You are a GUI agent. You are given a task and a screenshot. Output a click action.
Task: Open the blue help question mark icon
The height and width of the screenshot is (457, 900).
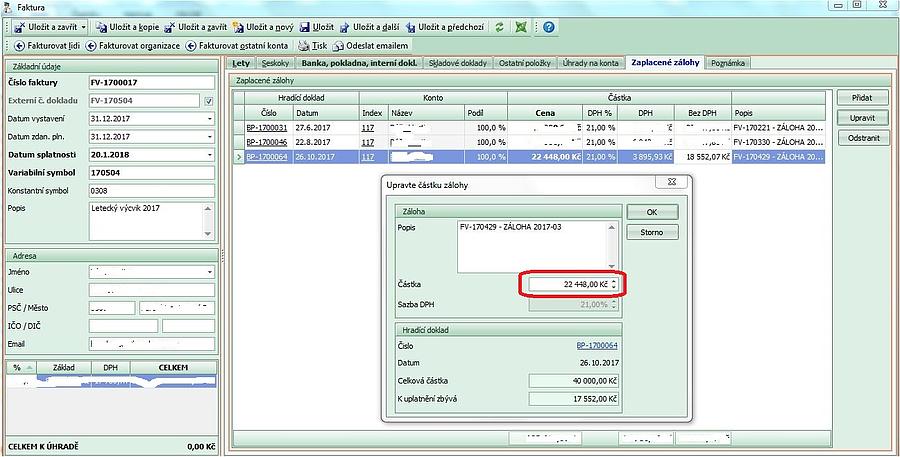(549, 27)
